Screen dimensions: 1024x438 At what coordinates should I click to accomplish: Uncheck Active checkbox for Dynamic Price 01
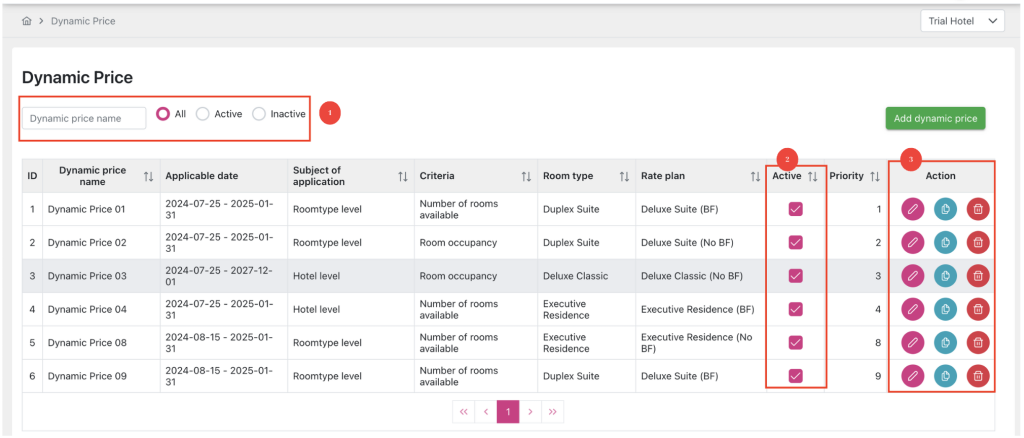click(x=796, y=209)
